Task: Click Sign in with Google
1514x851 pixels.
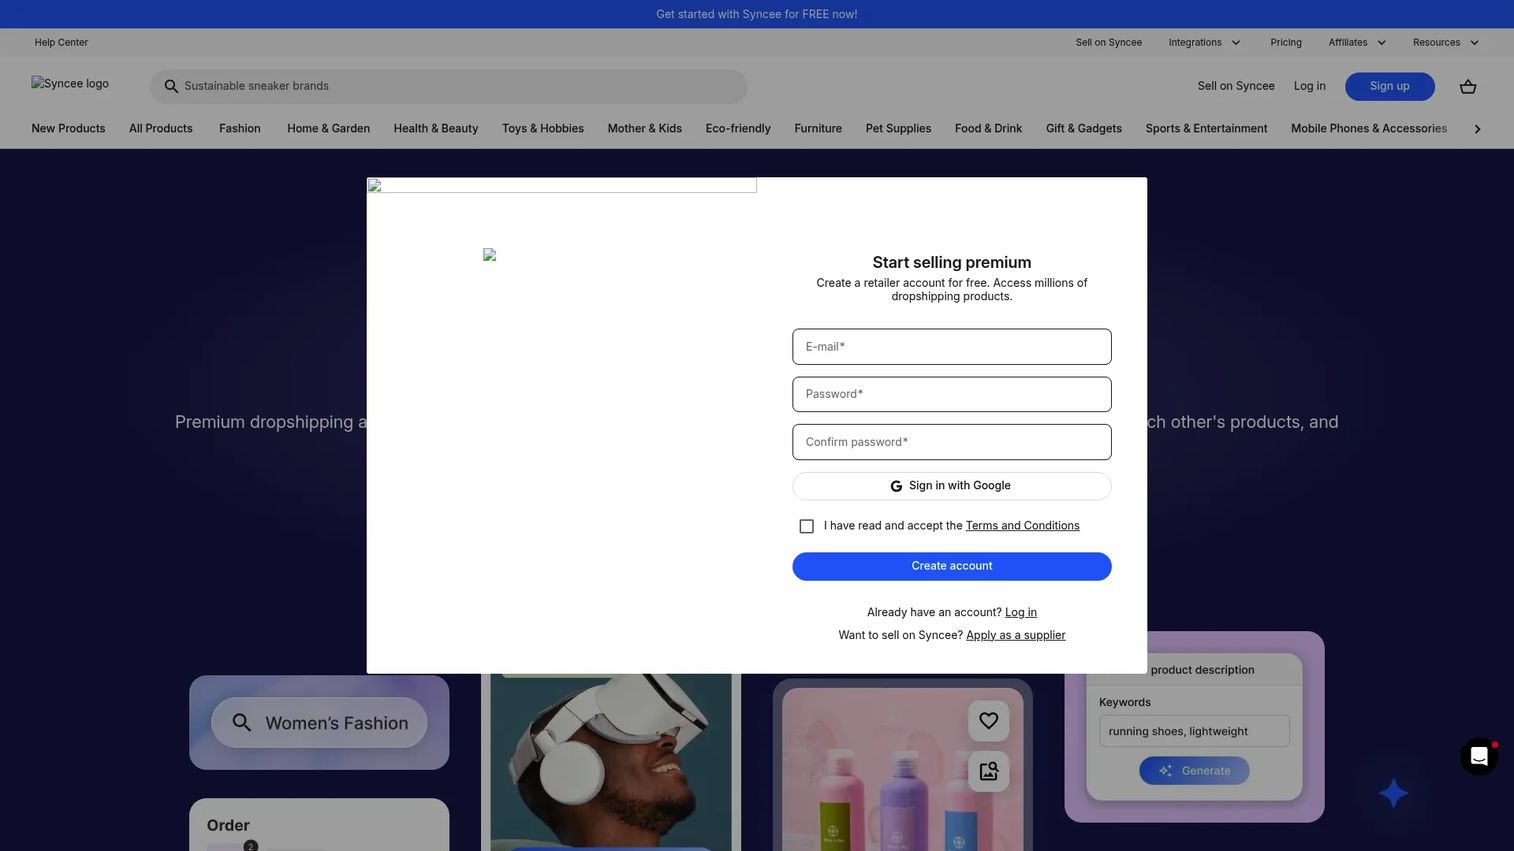Action: [x=952, y=486]
